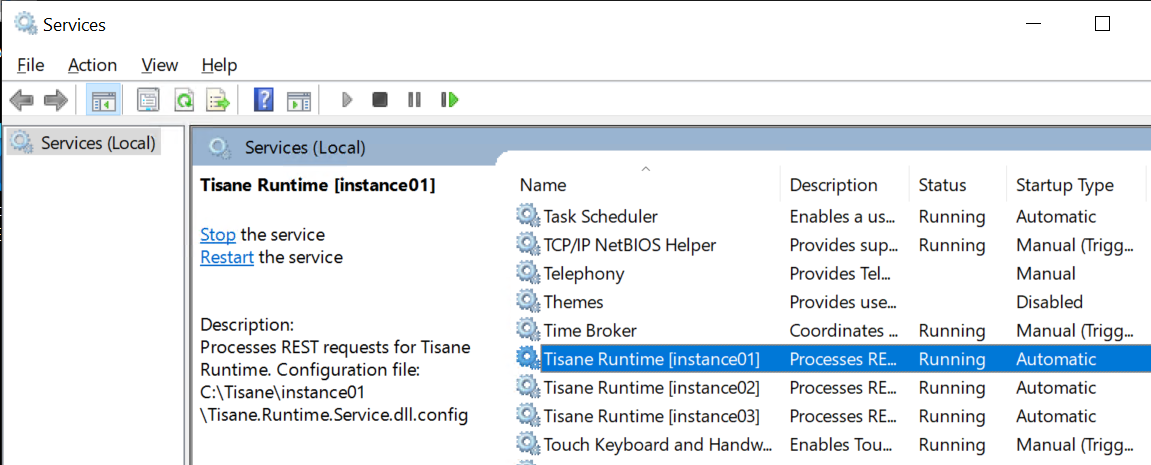Click the gear icon beside Task Scheduler

(528, 216)
